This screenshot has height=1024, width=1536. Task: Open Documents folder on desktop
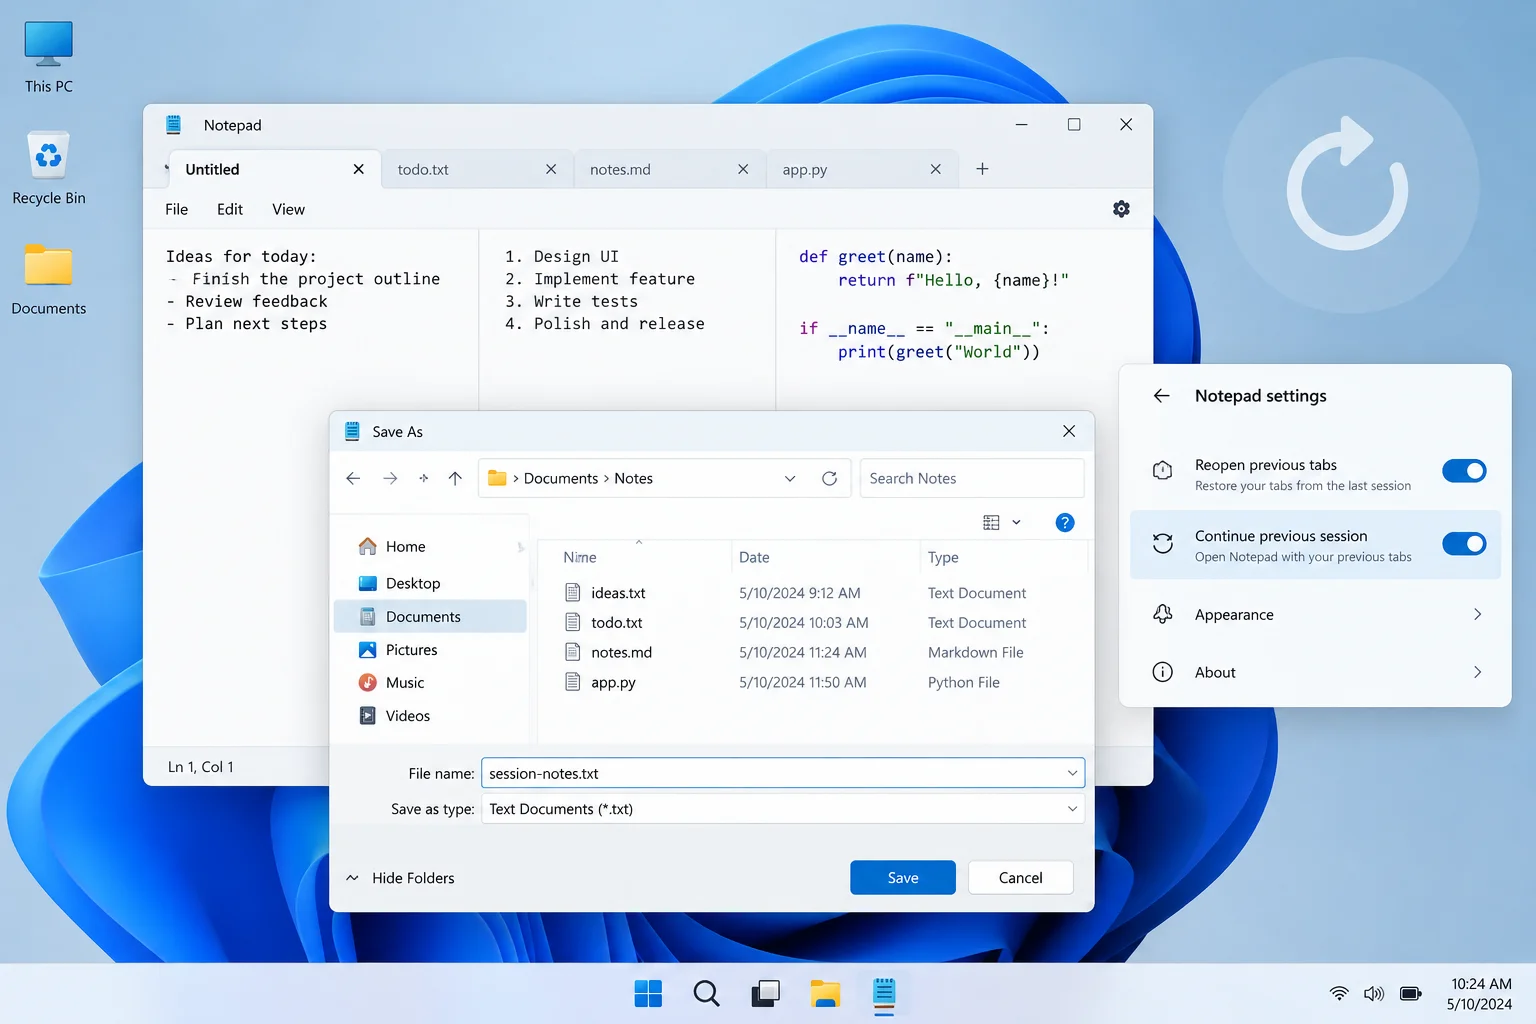[x=49, y=279]
